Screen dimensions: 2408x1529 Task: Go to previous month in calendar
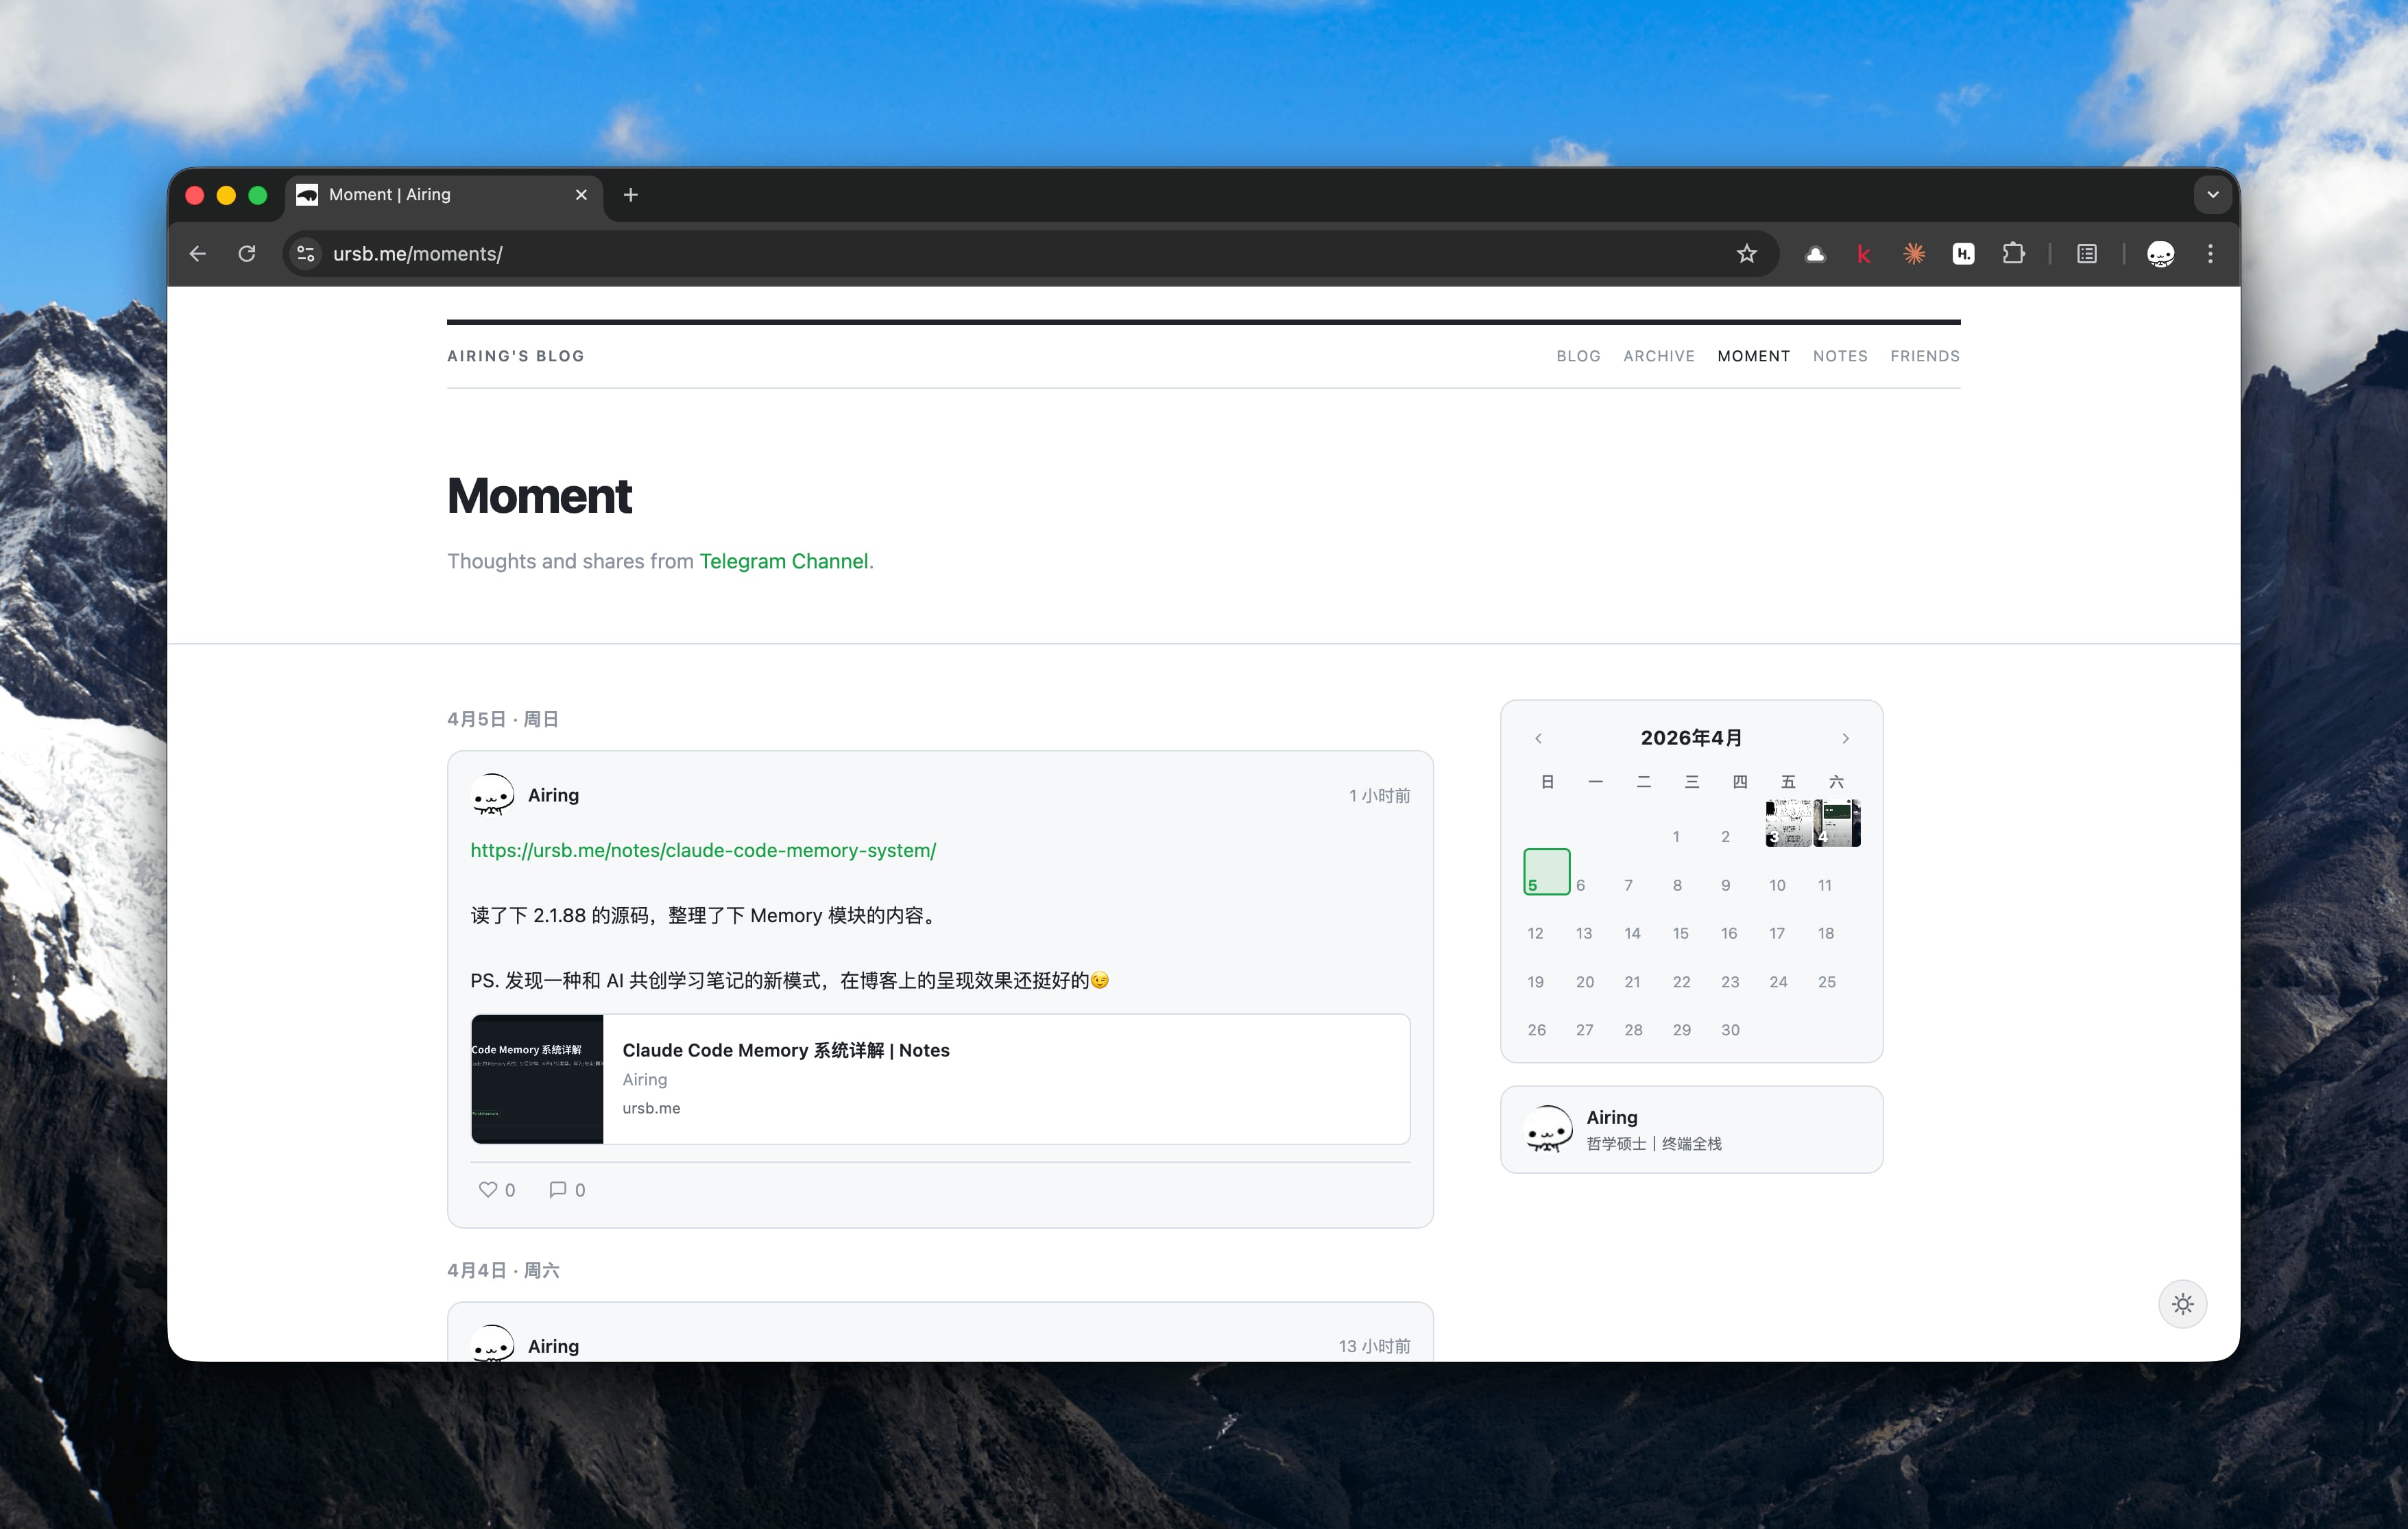tap(1538, 738)
